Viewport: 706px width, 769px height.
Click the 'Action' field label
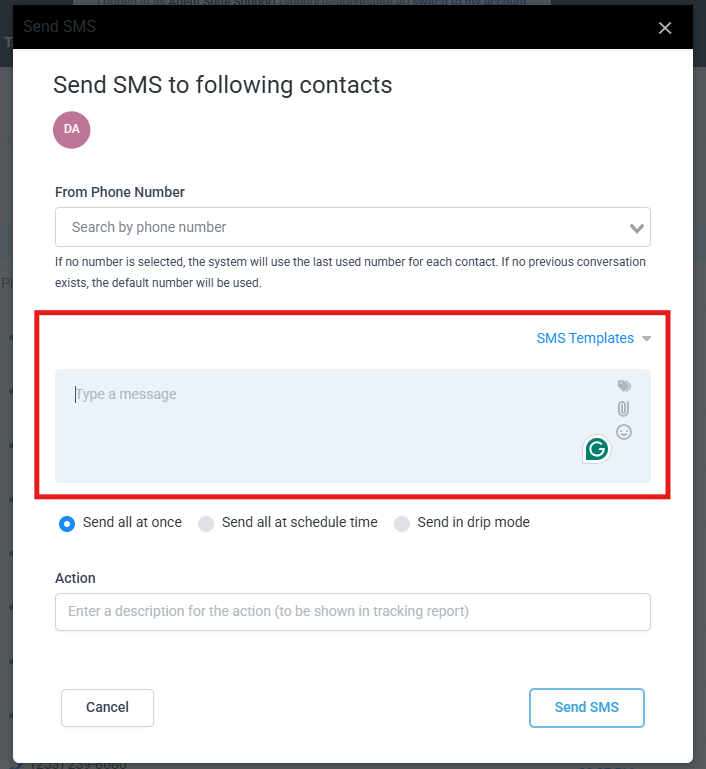75,578
